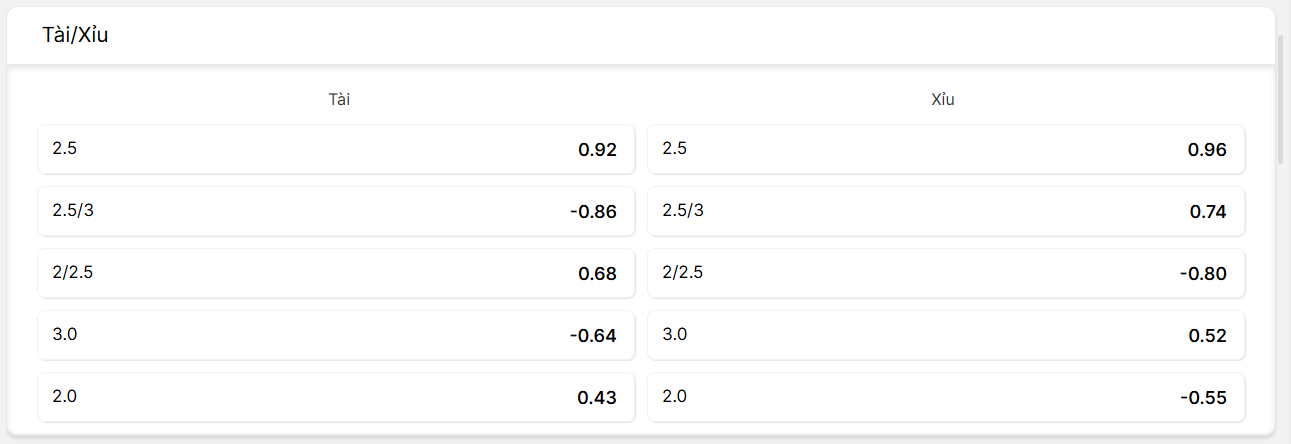Image resolution: width=1291 pixels, height=444 pixels.
Task: Click the Xỉu column heading
Action: pyautogui.click(x=943, y=99)
